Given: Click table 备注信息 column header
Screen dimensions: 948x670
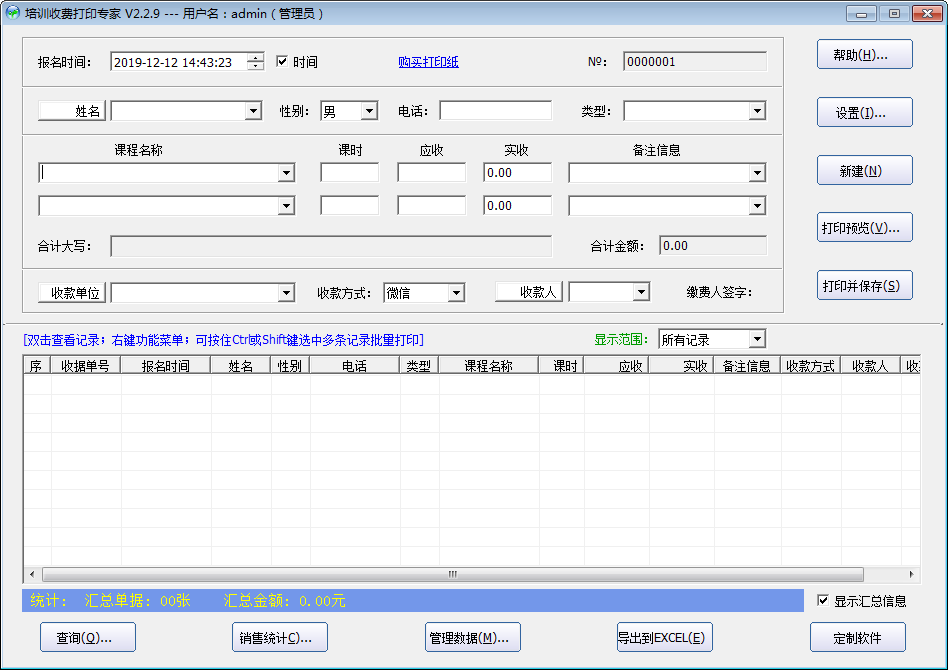Looking at the screenshot, I should click(747, 366).
